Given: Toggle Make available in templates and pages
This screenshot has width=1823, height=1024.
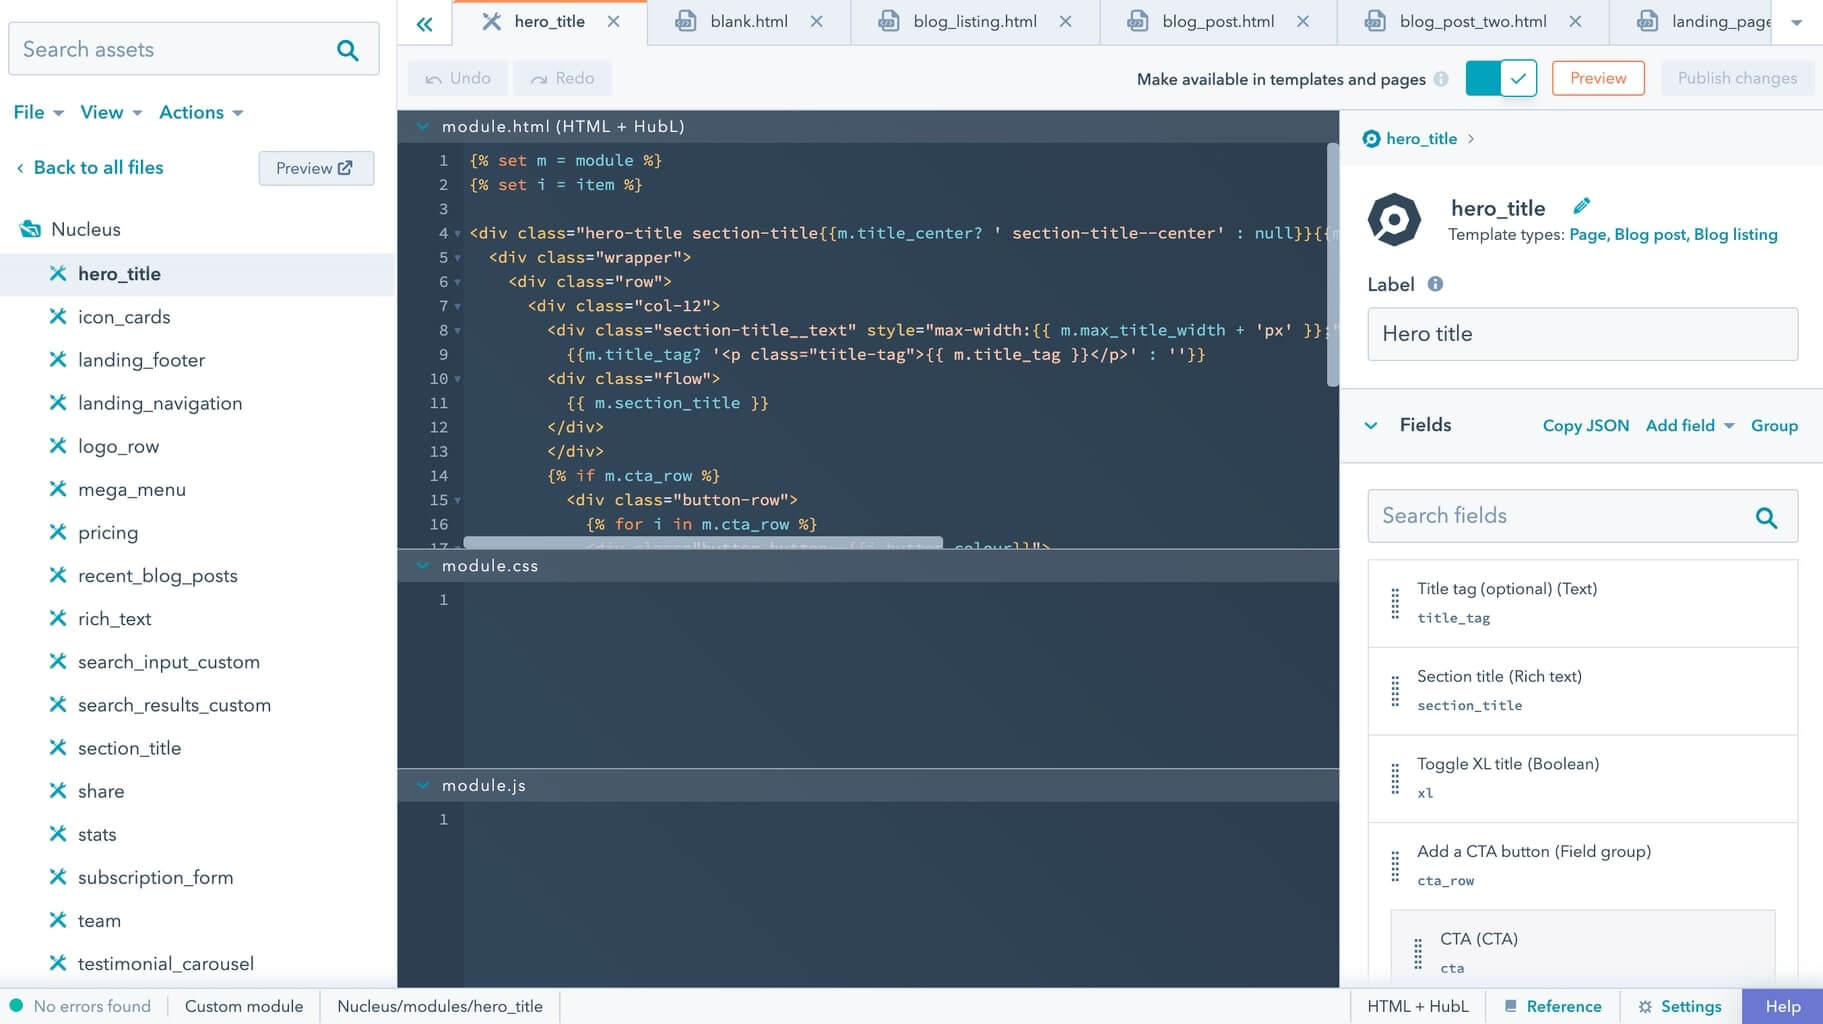Looking at the screenshot, I should [1500, 77].
